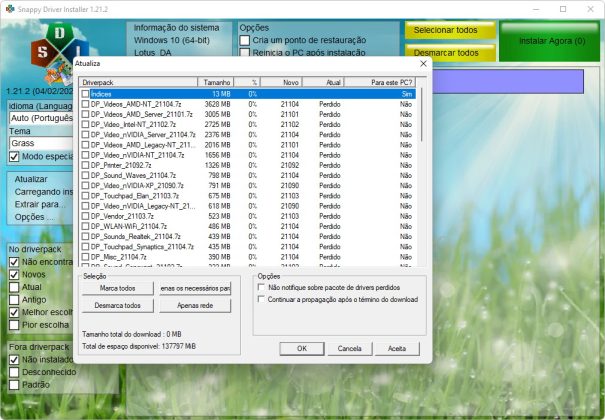Click 'Extrair para...' menu entry

pos(40,204)
